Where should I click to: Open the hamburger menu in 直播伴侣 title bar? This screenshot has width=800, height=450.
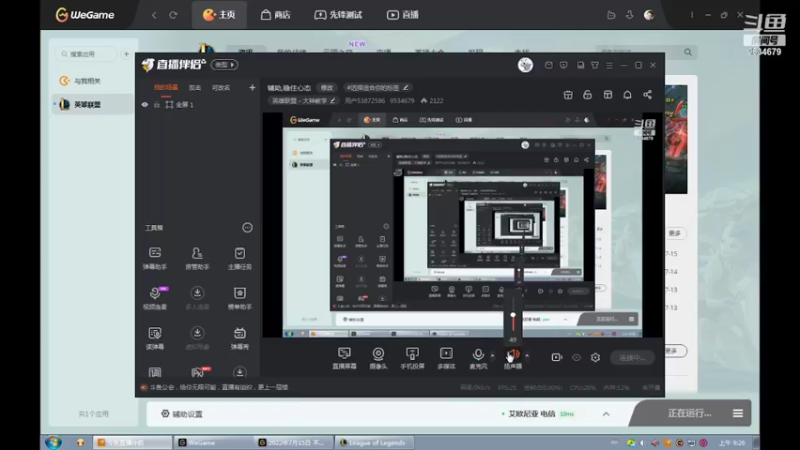pyautogui.click(x=609, y=65)
